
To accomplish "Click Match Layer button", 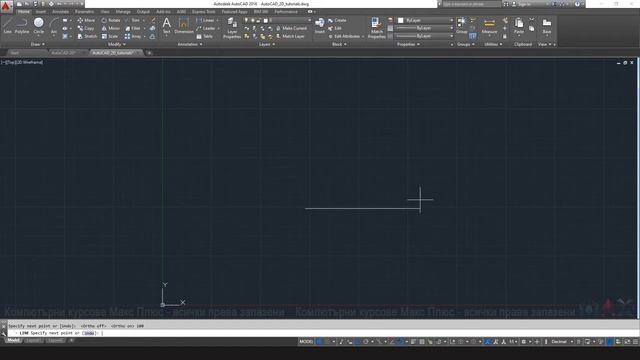I will [290, 36].
